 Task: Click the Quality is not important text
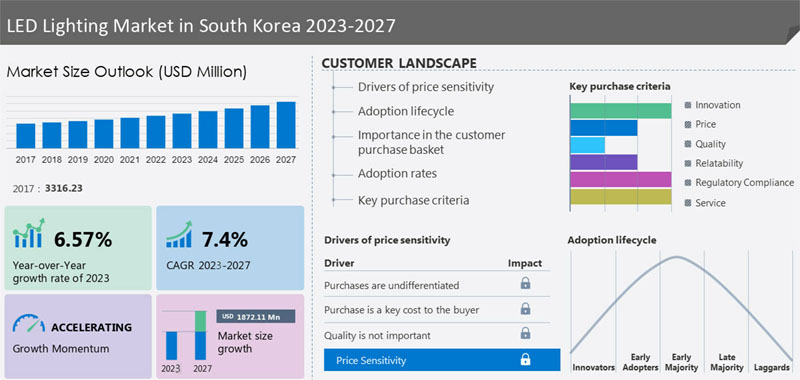377,336
